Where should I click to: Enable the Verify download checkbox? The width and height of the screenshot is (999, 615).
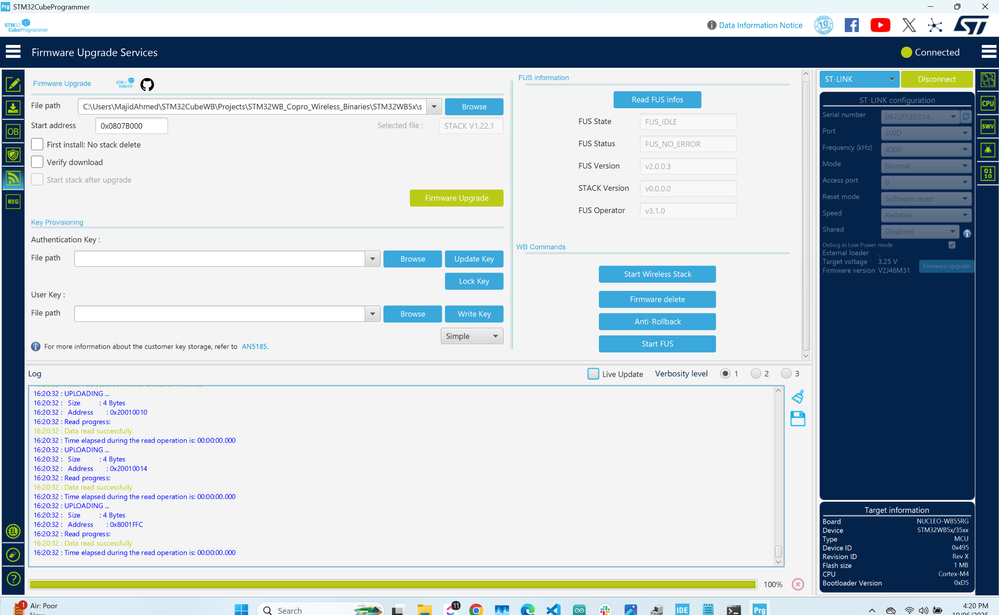[x=38, y=162]
